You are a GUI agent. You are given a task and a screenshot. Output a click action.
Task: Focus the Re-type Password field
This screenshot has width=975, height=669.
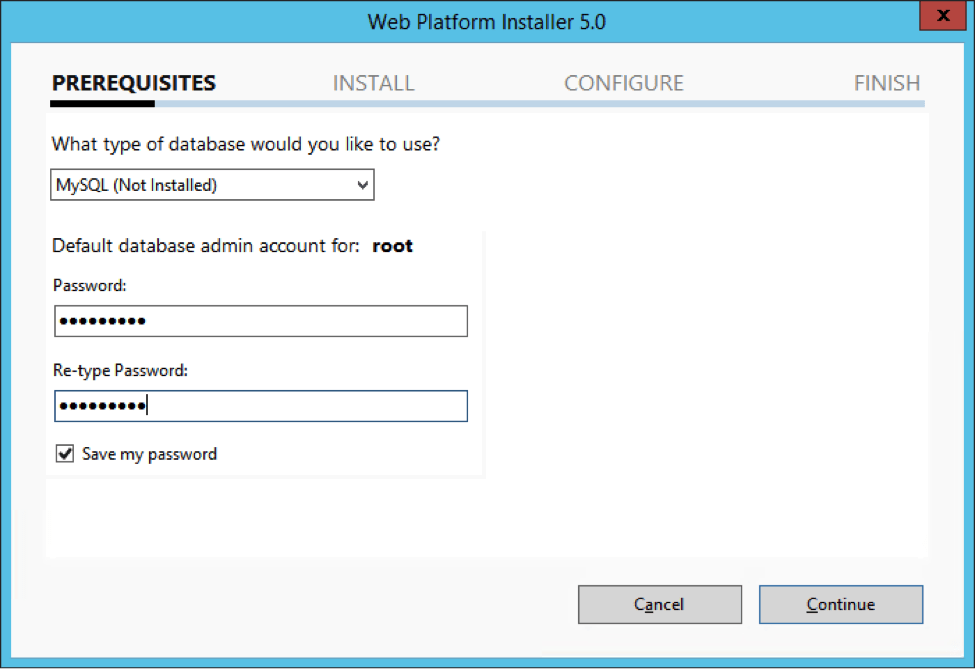(260, 405)
